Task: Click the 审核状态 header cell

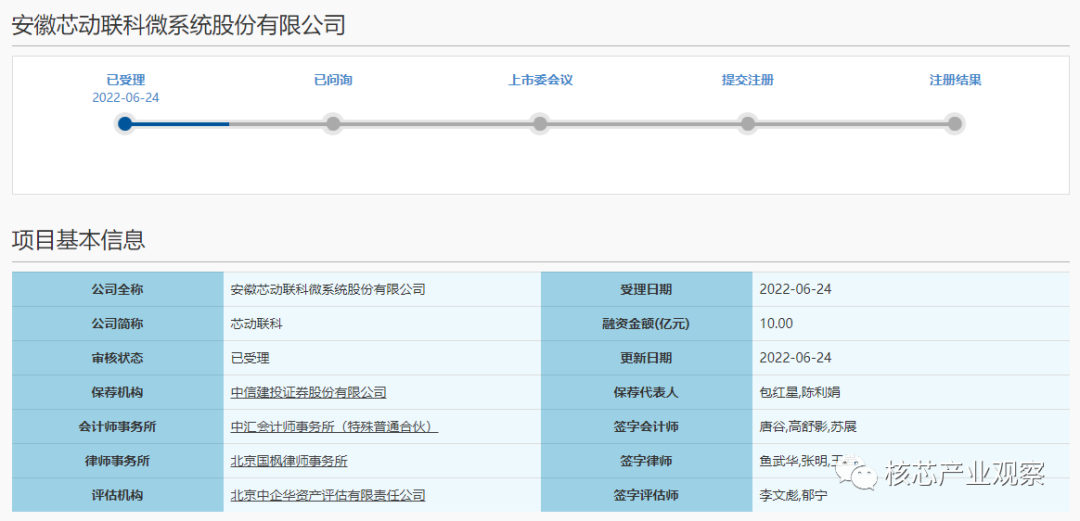Action: coord(117,358)
